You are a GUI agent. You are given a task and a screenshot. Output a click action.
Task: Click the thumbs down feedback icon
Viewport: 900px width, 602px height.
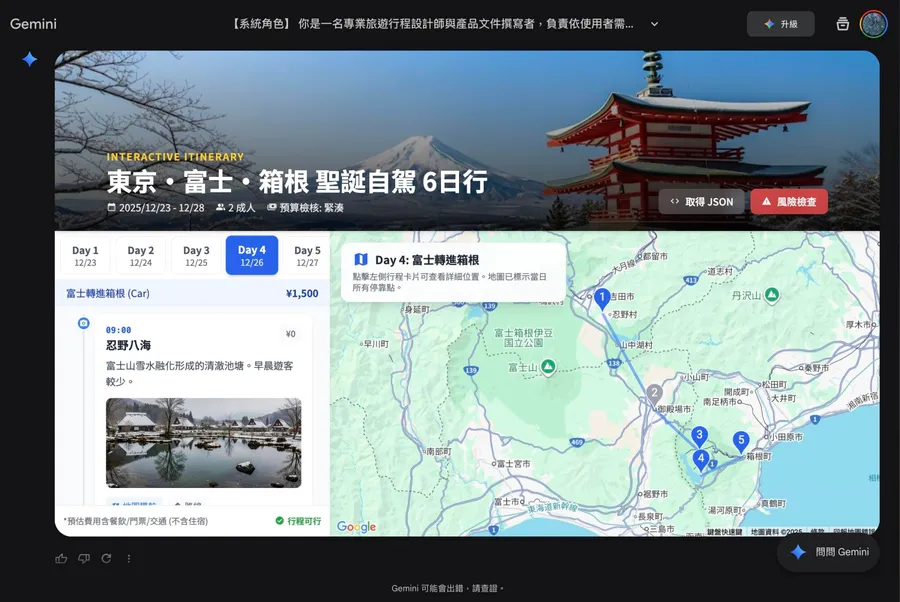[84, 558]
